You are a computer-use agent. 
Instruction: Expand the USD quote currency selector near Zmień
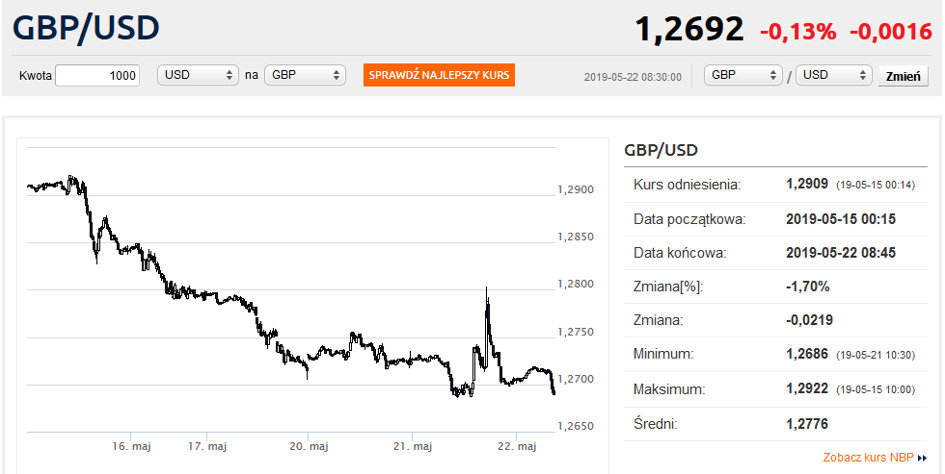835,75
